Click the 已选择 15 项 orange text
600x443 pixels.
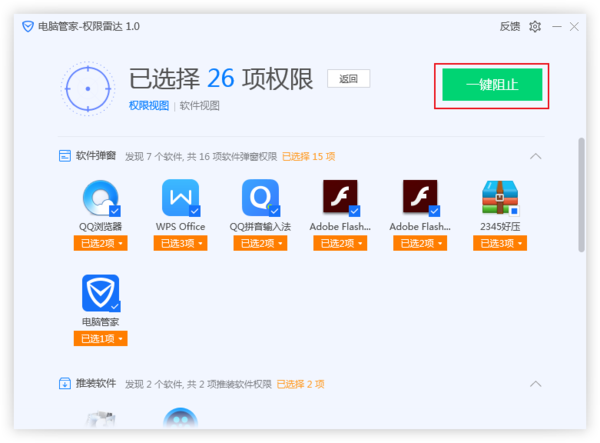pyautogui.click(x=308, y=156)
